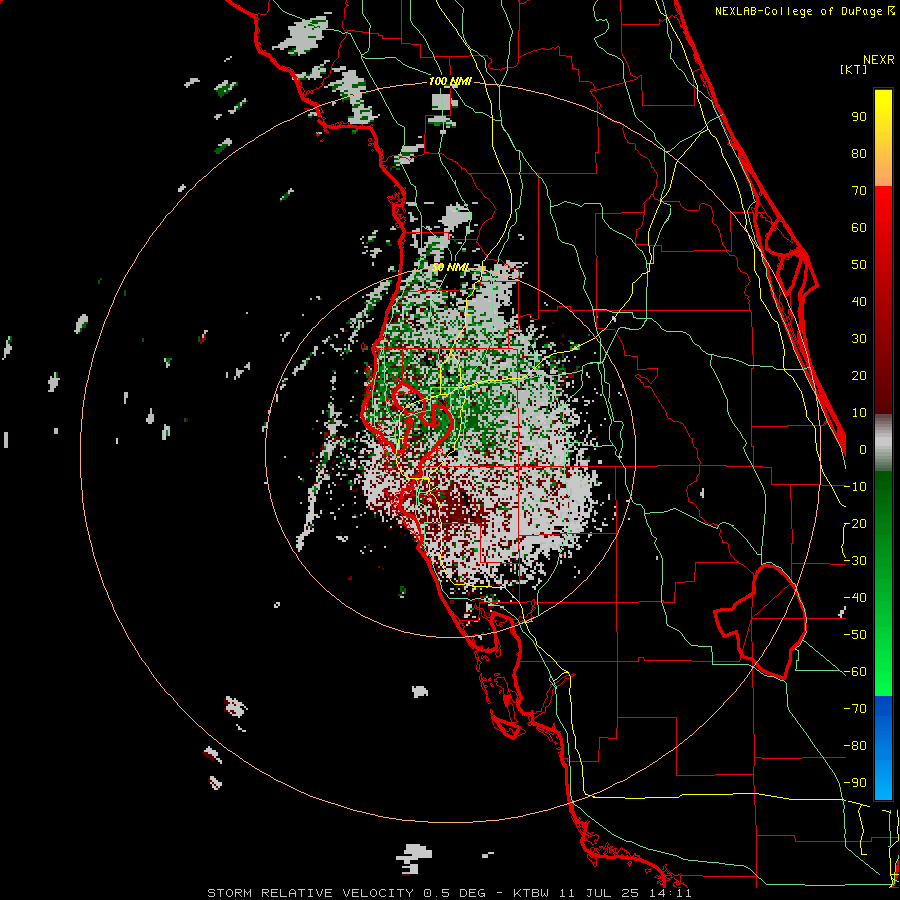Screen dimensions: 900x900
Task: Click the positive 90 knots scale label
Action: [859, 117]
